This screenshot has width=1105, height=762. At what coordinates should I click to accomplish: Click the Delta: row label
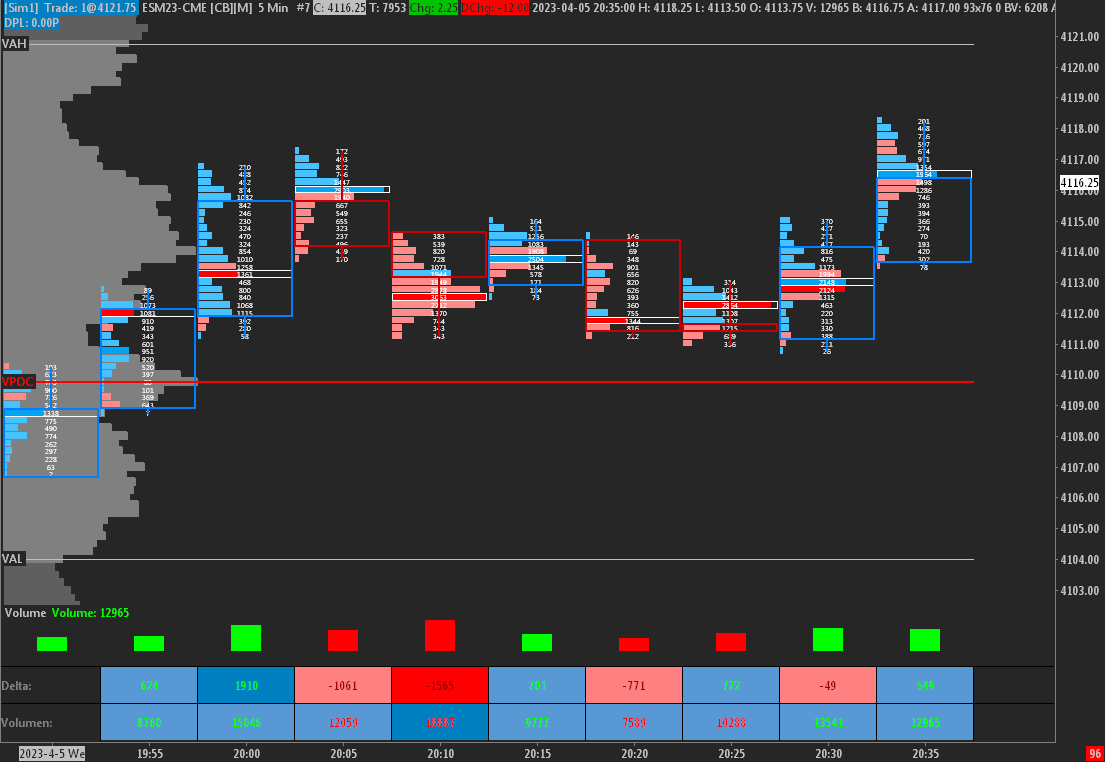coord(17,685)
